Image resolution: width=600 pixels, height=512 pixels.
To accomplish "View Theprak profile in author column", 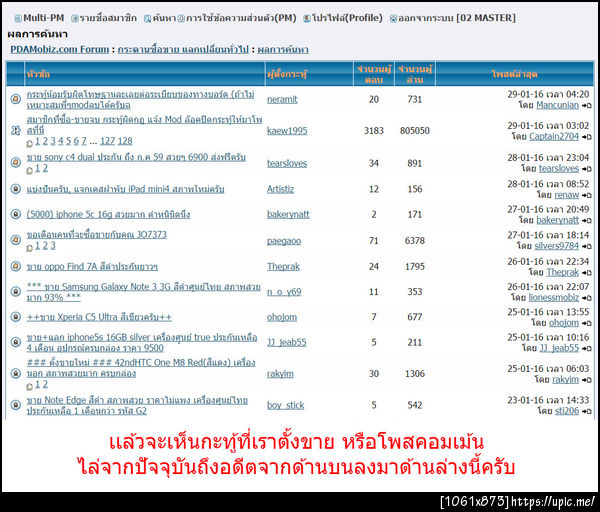I will tap(283, 266).
